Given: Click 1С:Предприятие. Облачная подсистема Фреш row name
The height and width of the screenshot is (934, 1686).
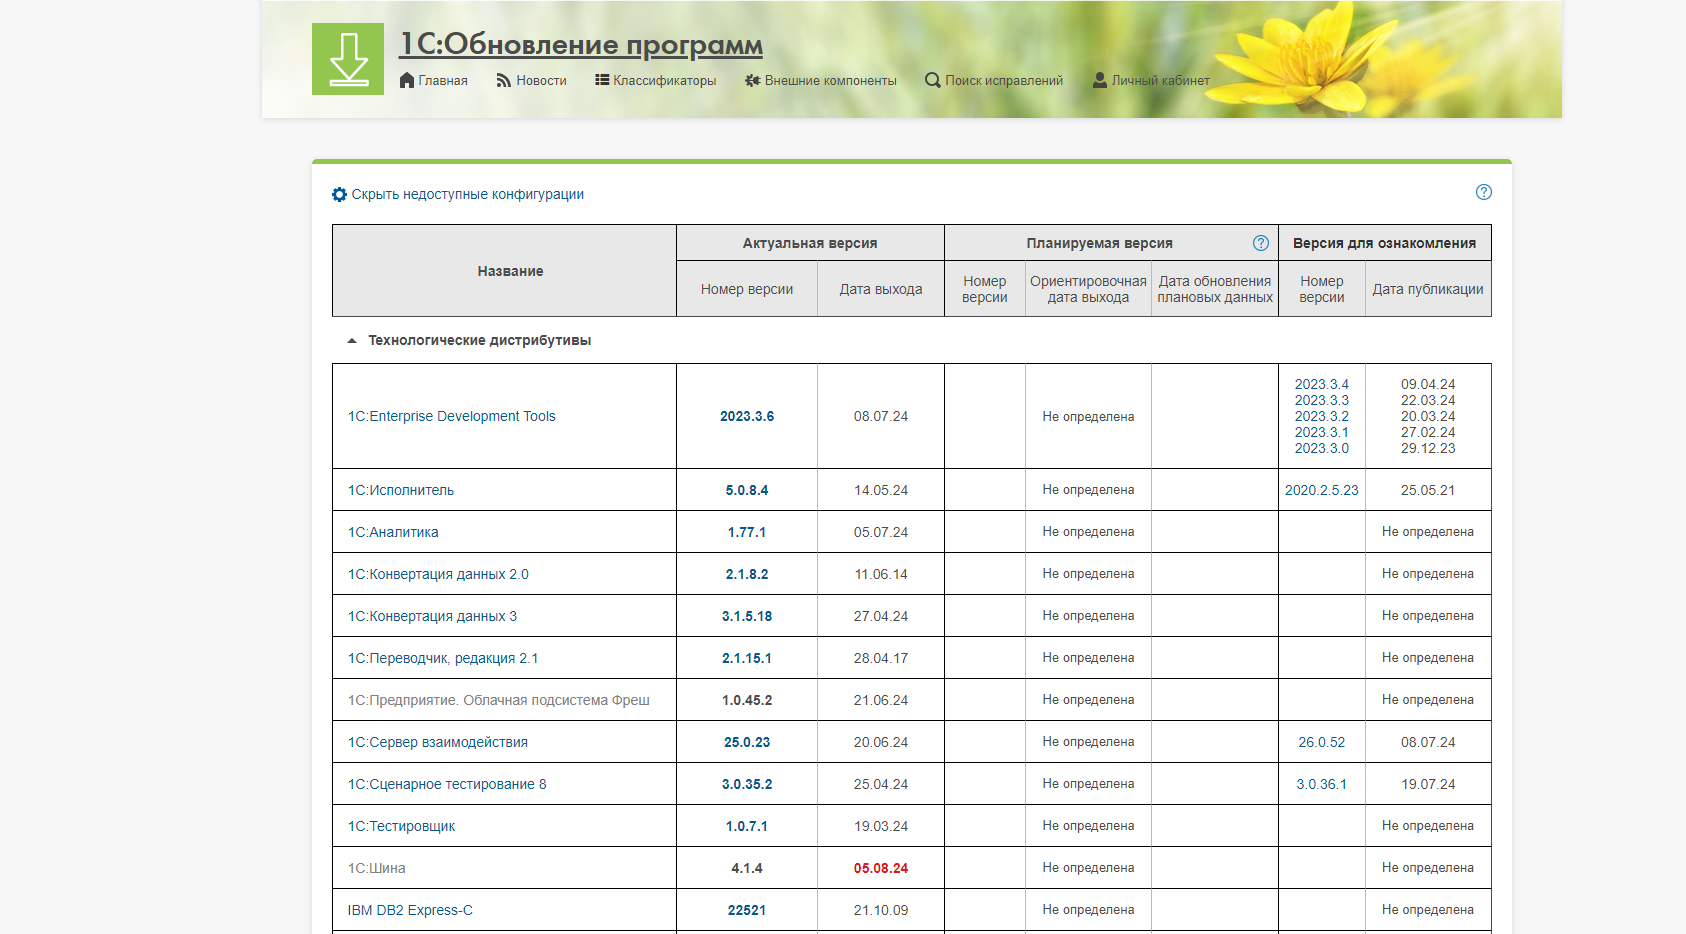Looking at the screenshot, I should tap(499, 700).
